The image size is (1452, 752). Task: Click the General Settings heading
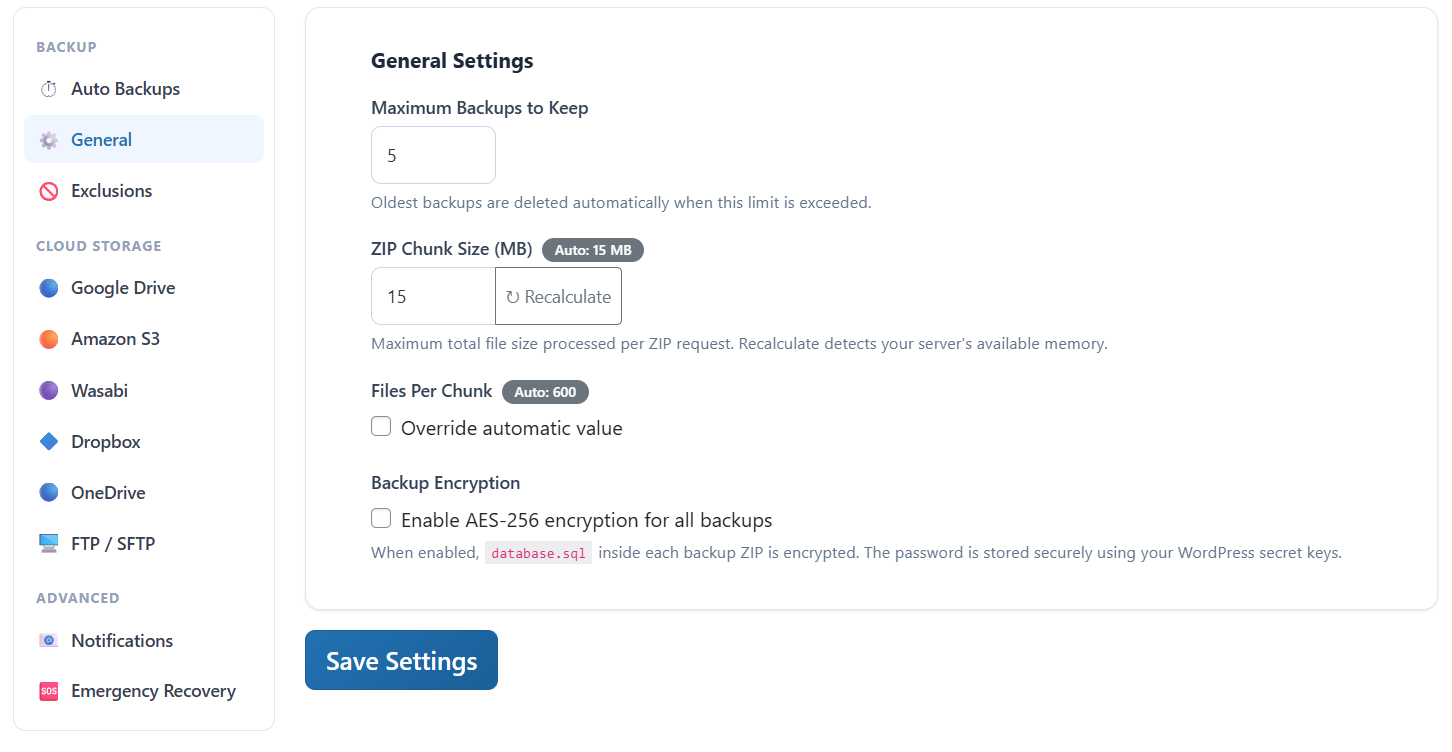452,61
